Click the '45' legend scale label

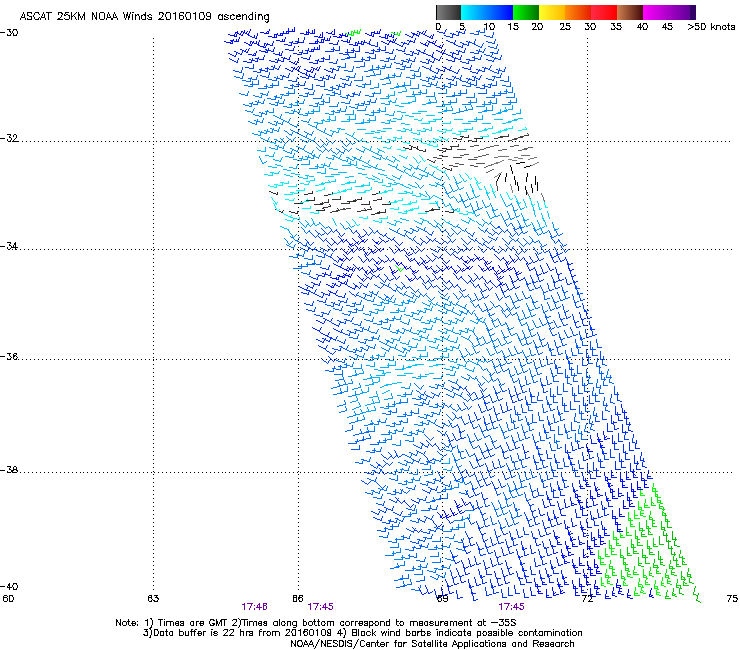pyautogui.click(x=667, y=27)
